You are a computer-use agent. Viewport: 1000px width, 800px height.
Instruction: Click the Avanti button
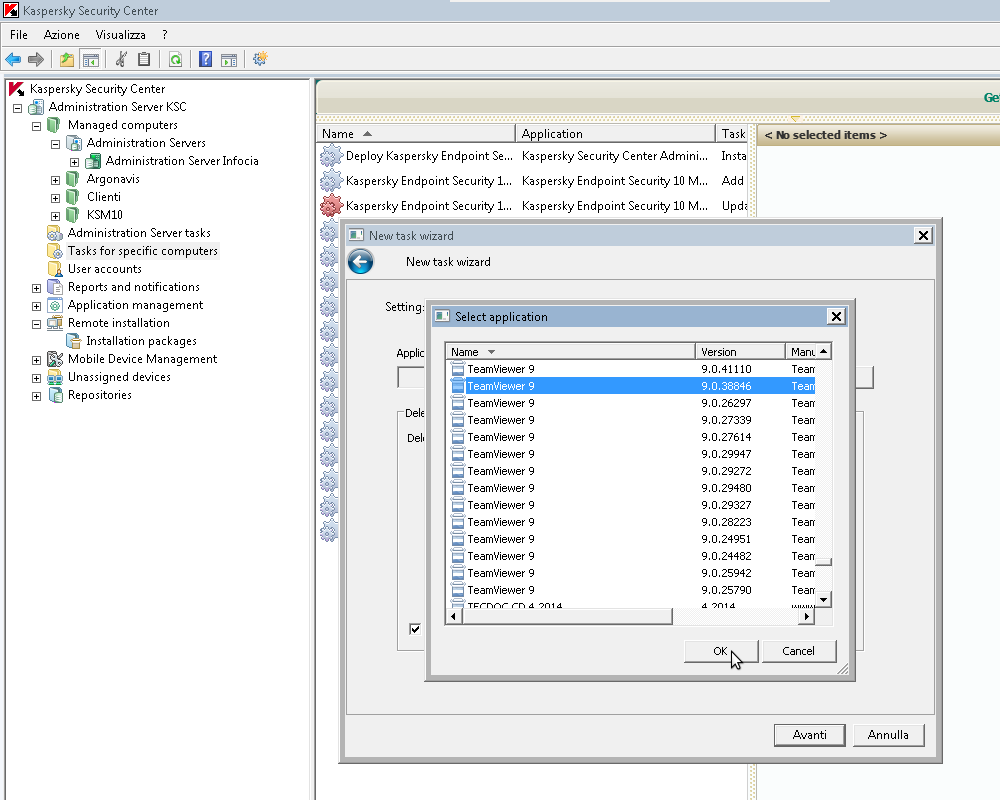click(809, 734)
